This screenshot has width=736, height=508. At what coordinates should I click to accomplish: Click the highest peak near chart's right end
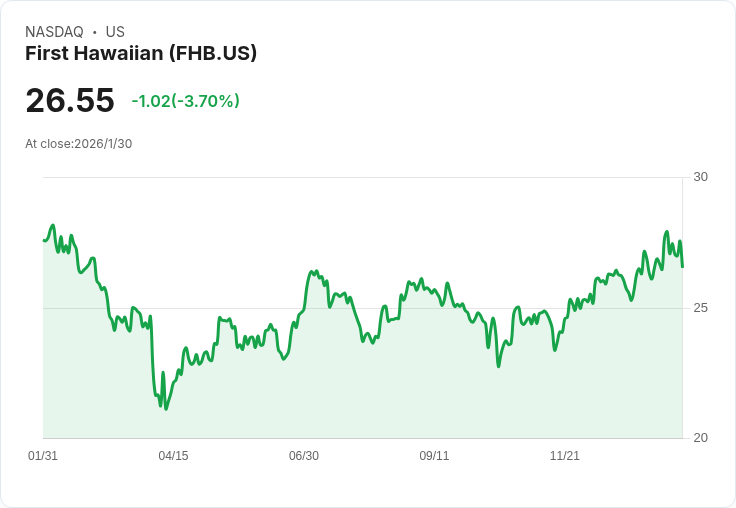667,232
